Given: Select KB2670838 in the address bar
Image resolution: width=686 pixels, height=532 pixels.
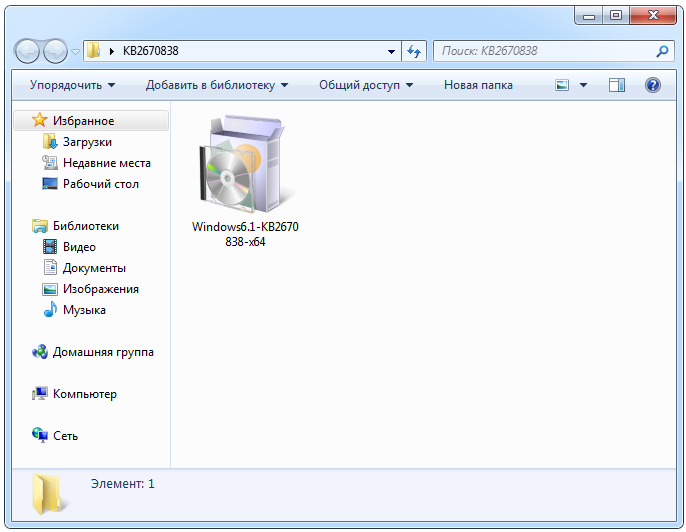Looking at the screenshot, I should coord(150,51).
